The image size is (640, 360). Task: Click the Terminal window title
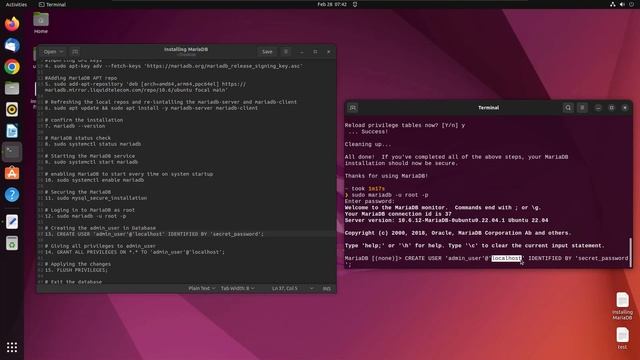click(488, 108)
